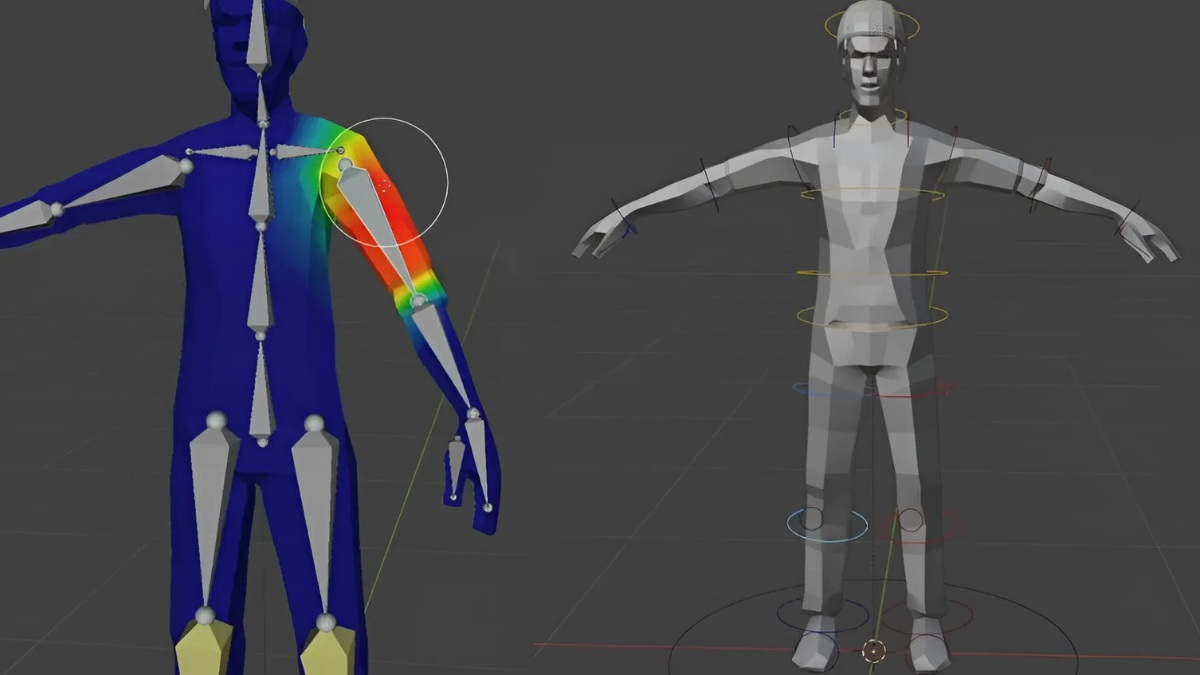Select the light-blue shin control ring on the gray model

click(826, 524)
